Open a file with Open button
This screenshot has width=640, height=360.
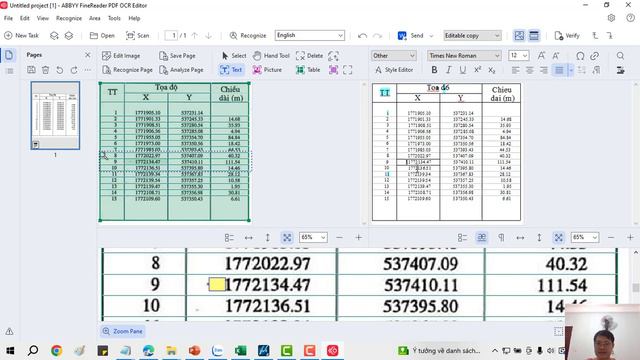coord(102,36)
